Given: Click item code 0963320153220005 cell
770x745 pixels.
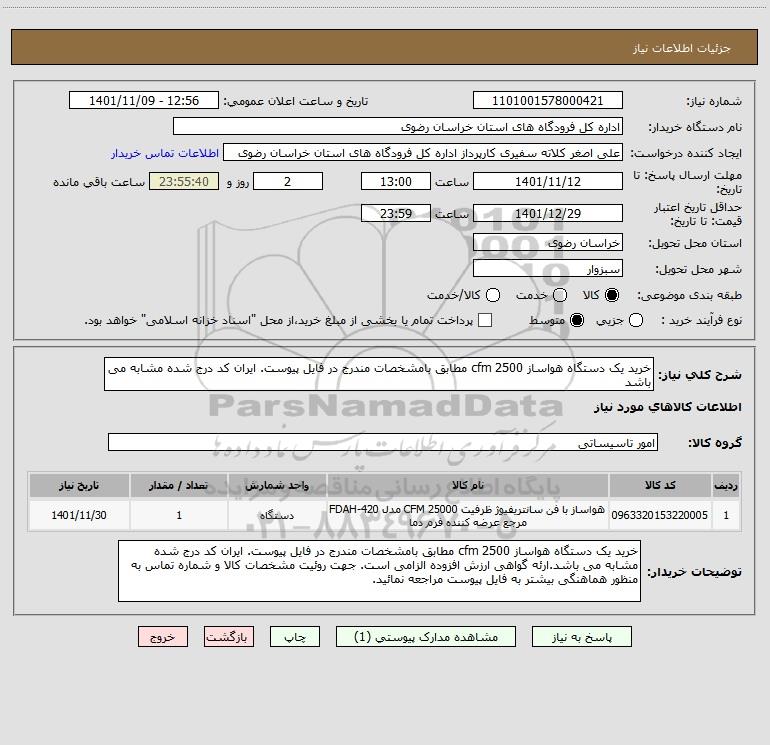Looking at the screenshot, I should tap(660, 515).
